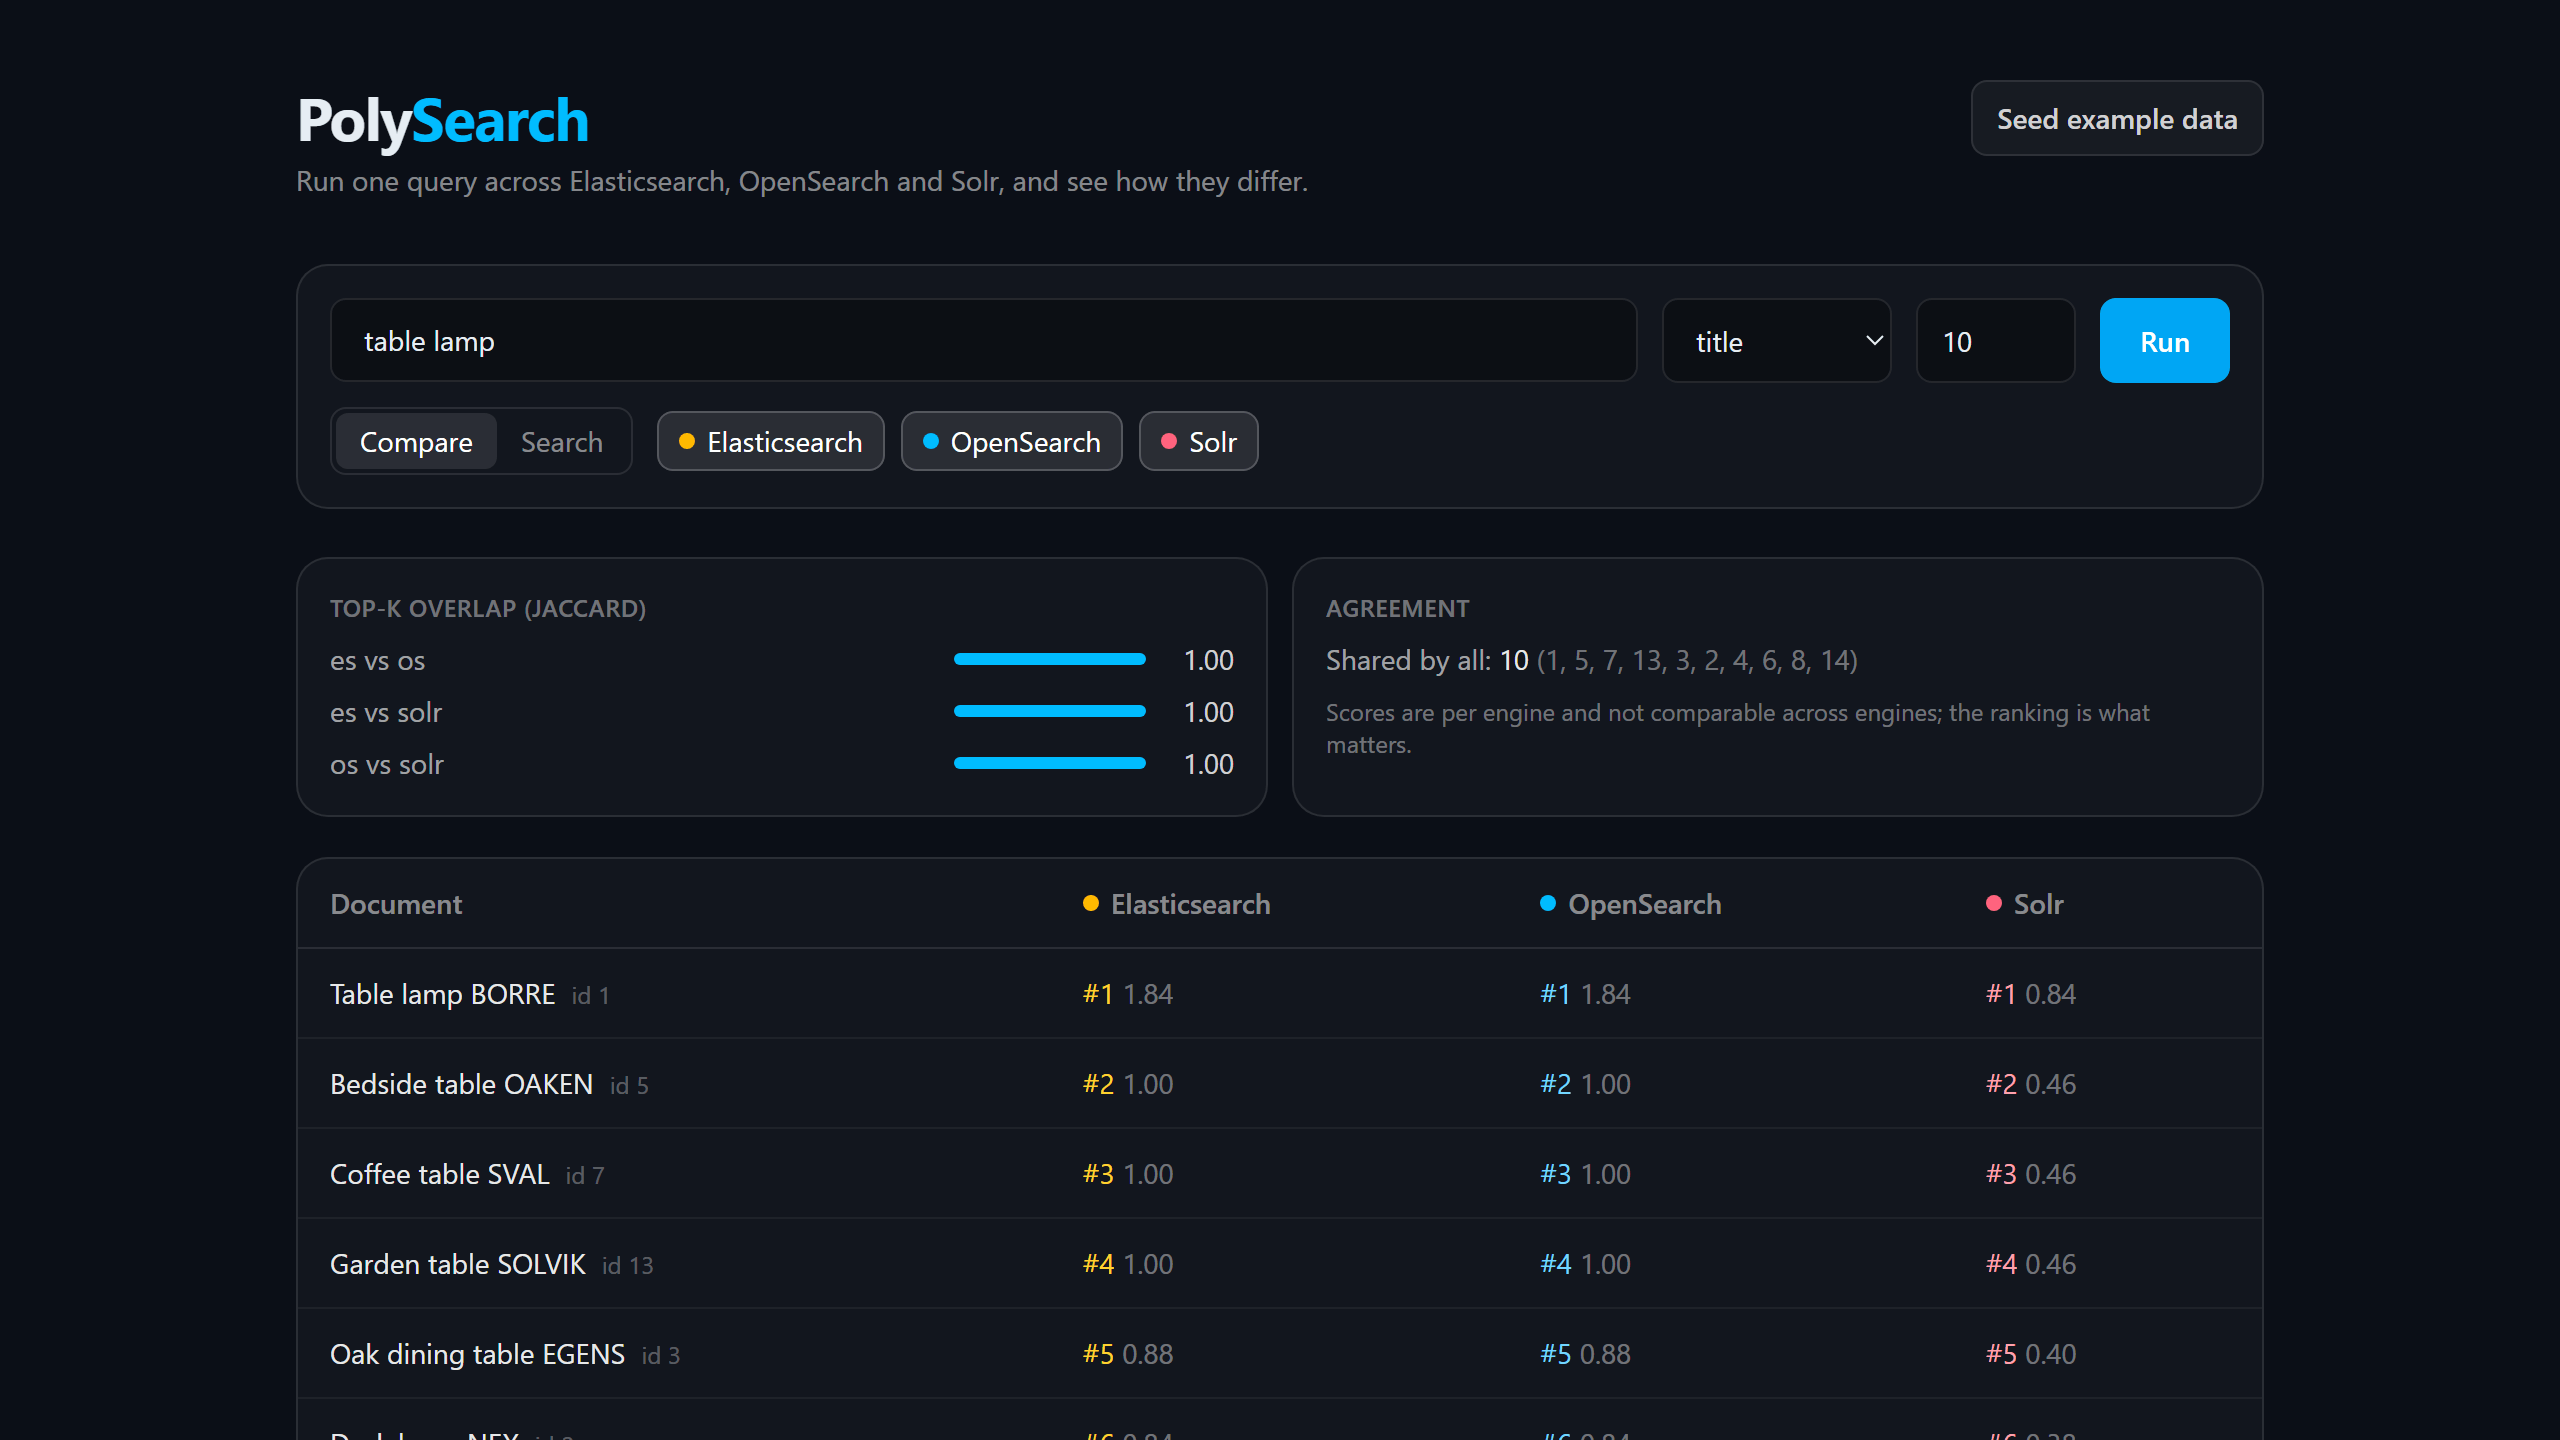This screenshot has height=1440, width=2560.
Task: Select the 'Garden table SOLVIK' document row
Action: [1280, 1264]
